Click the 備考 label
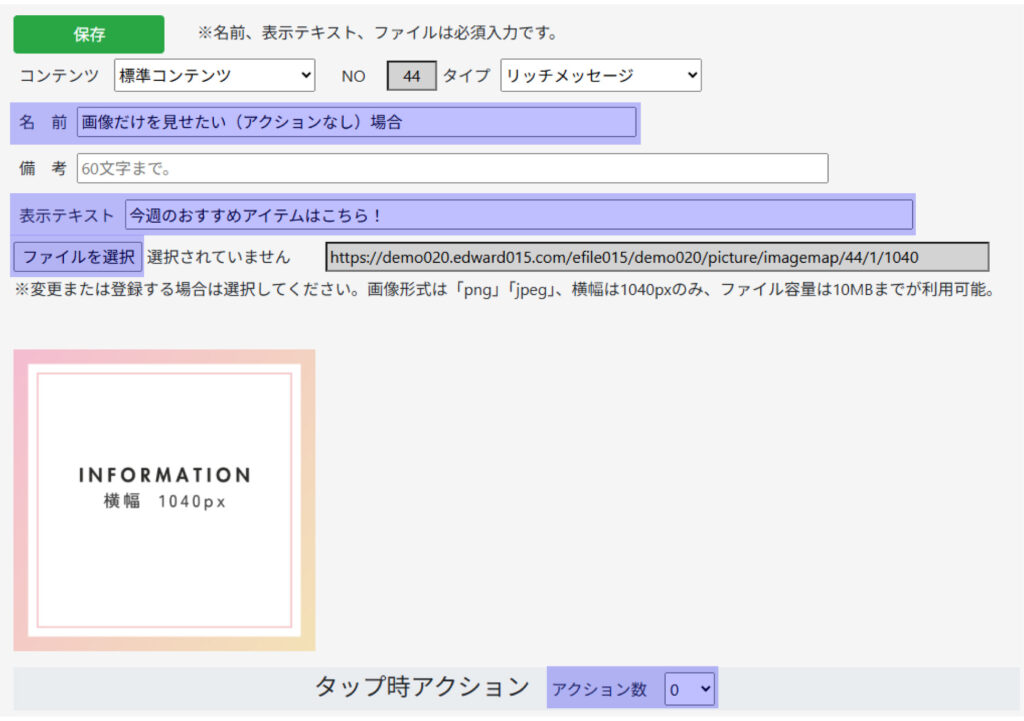The width and height of the screenshot is (1024, 721). coord(43,168)
